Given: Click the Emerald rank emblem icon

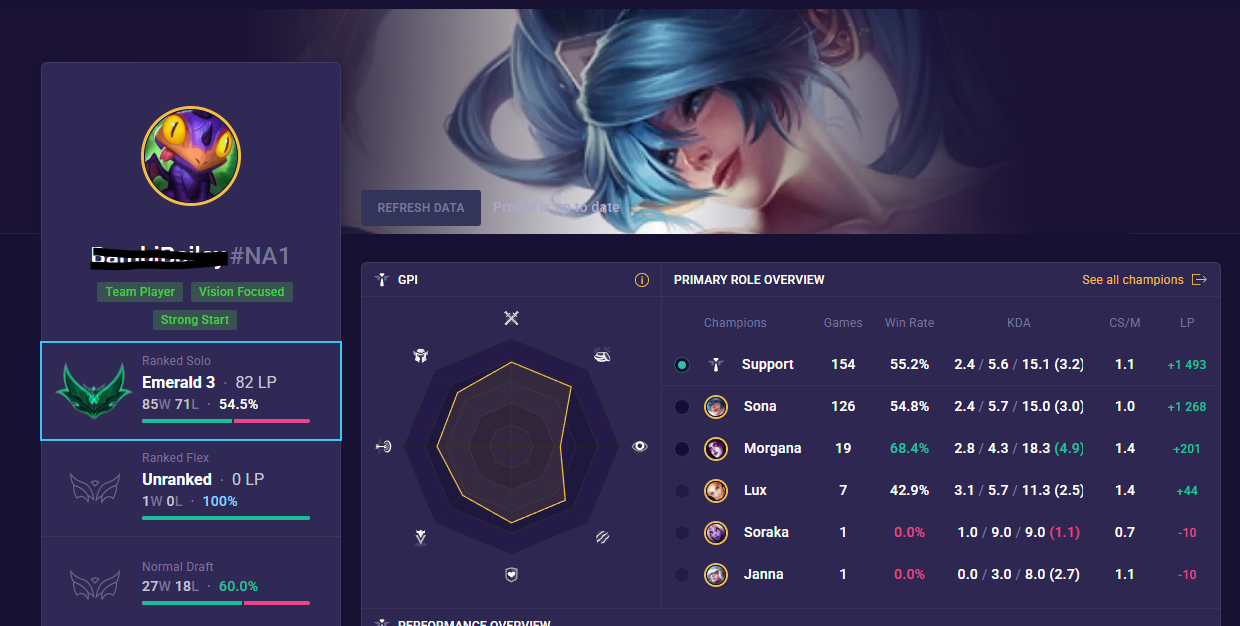Looking at the screenshot, I should point(94,391).
